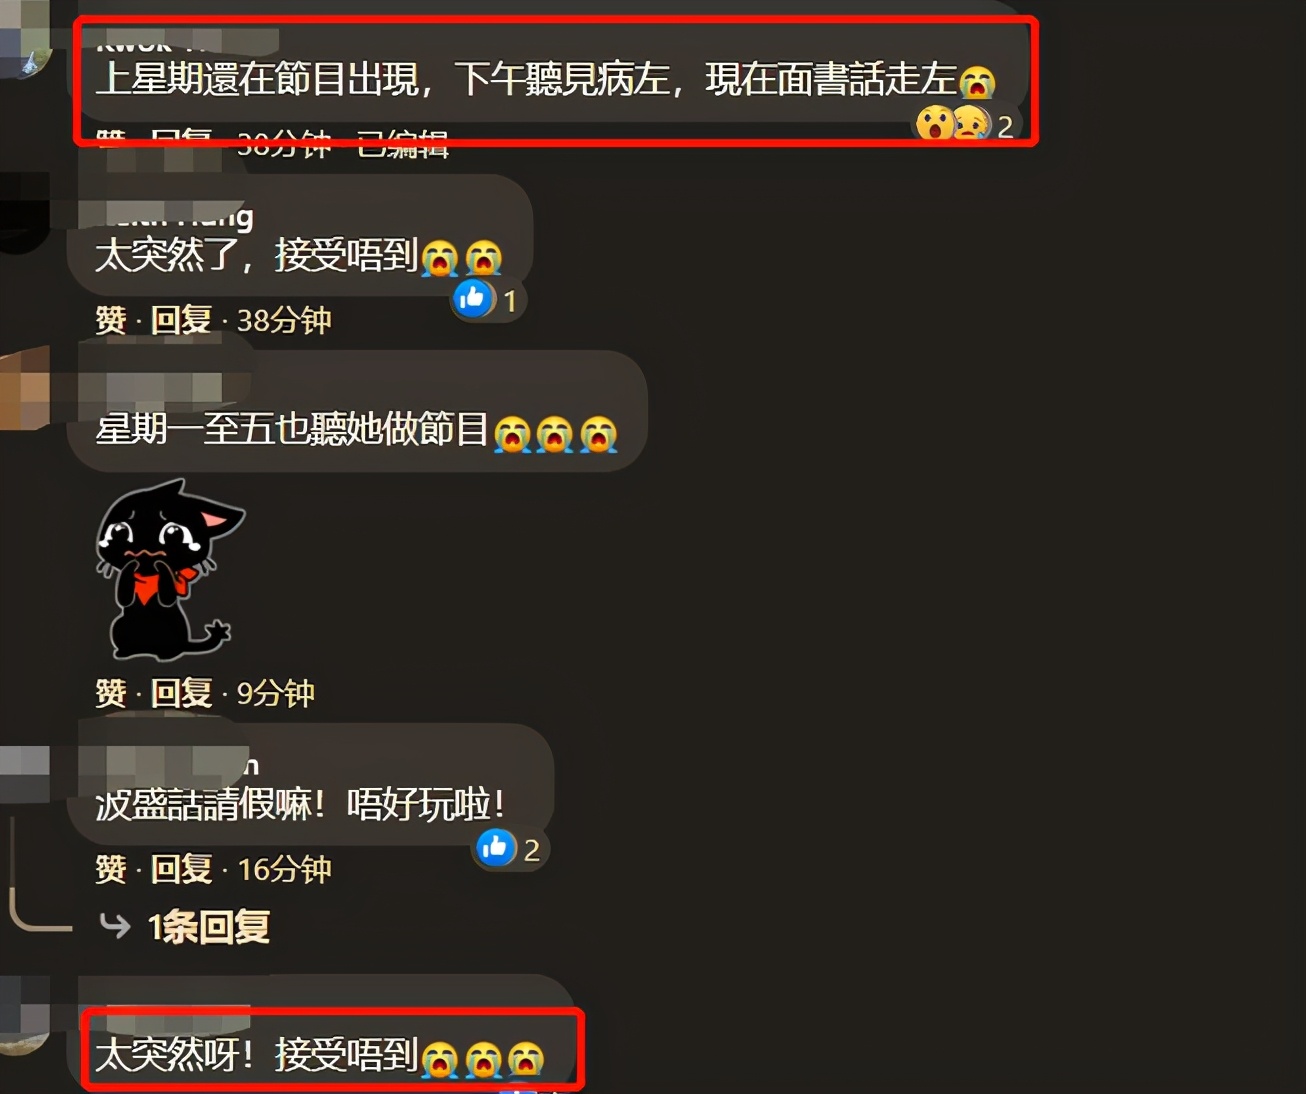Click the crying emojis in 太突然了 comment
Screen dimensions: 1306x1094
click(x=462, y=258)
